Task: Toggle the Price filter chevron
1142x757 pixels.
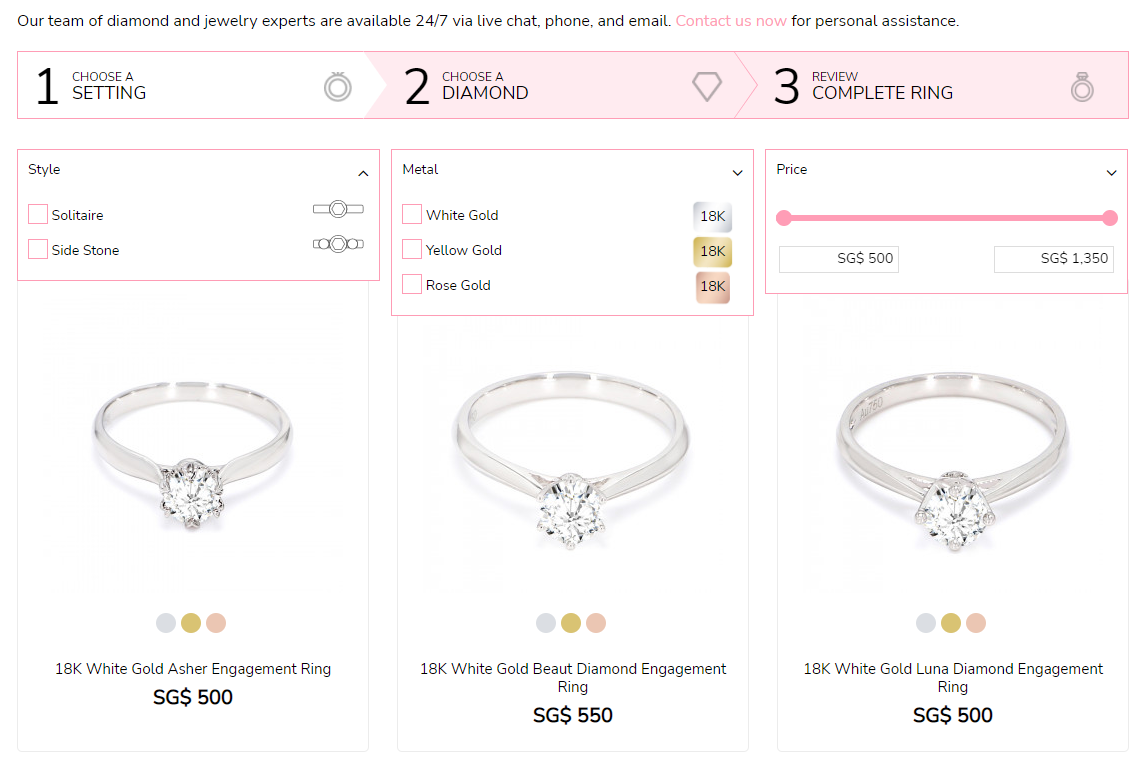Action: click(1111, 173)
